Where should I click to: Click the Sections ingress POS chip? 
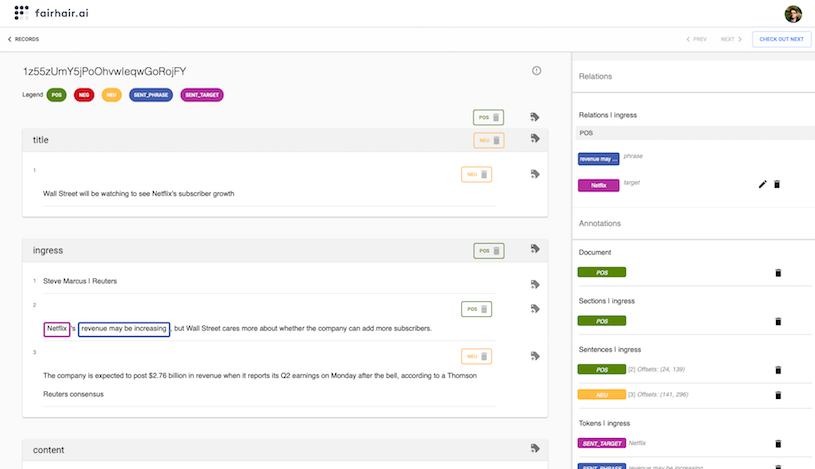(602, 321)
